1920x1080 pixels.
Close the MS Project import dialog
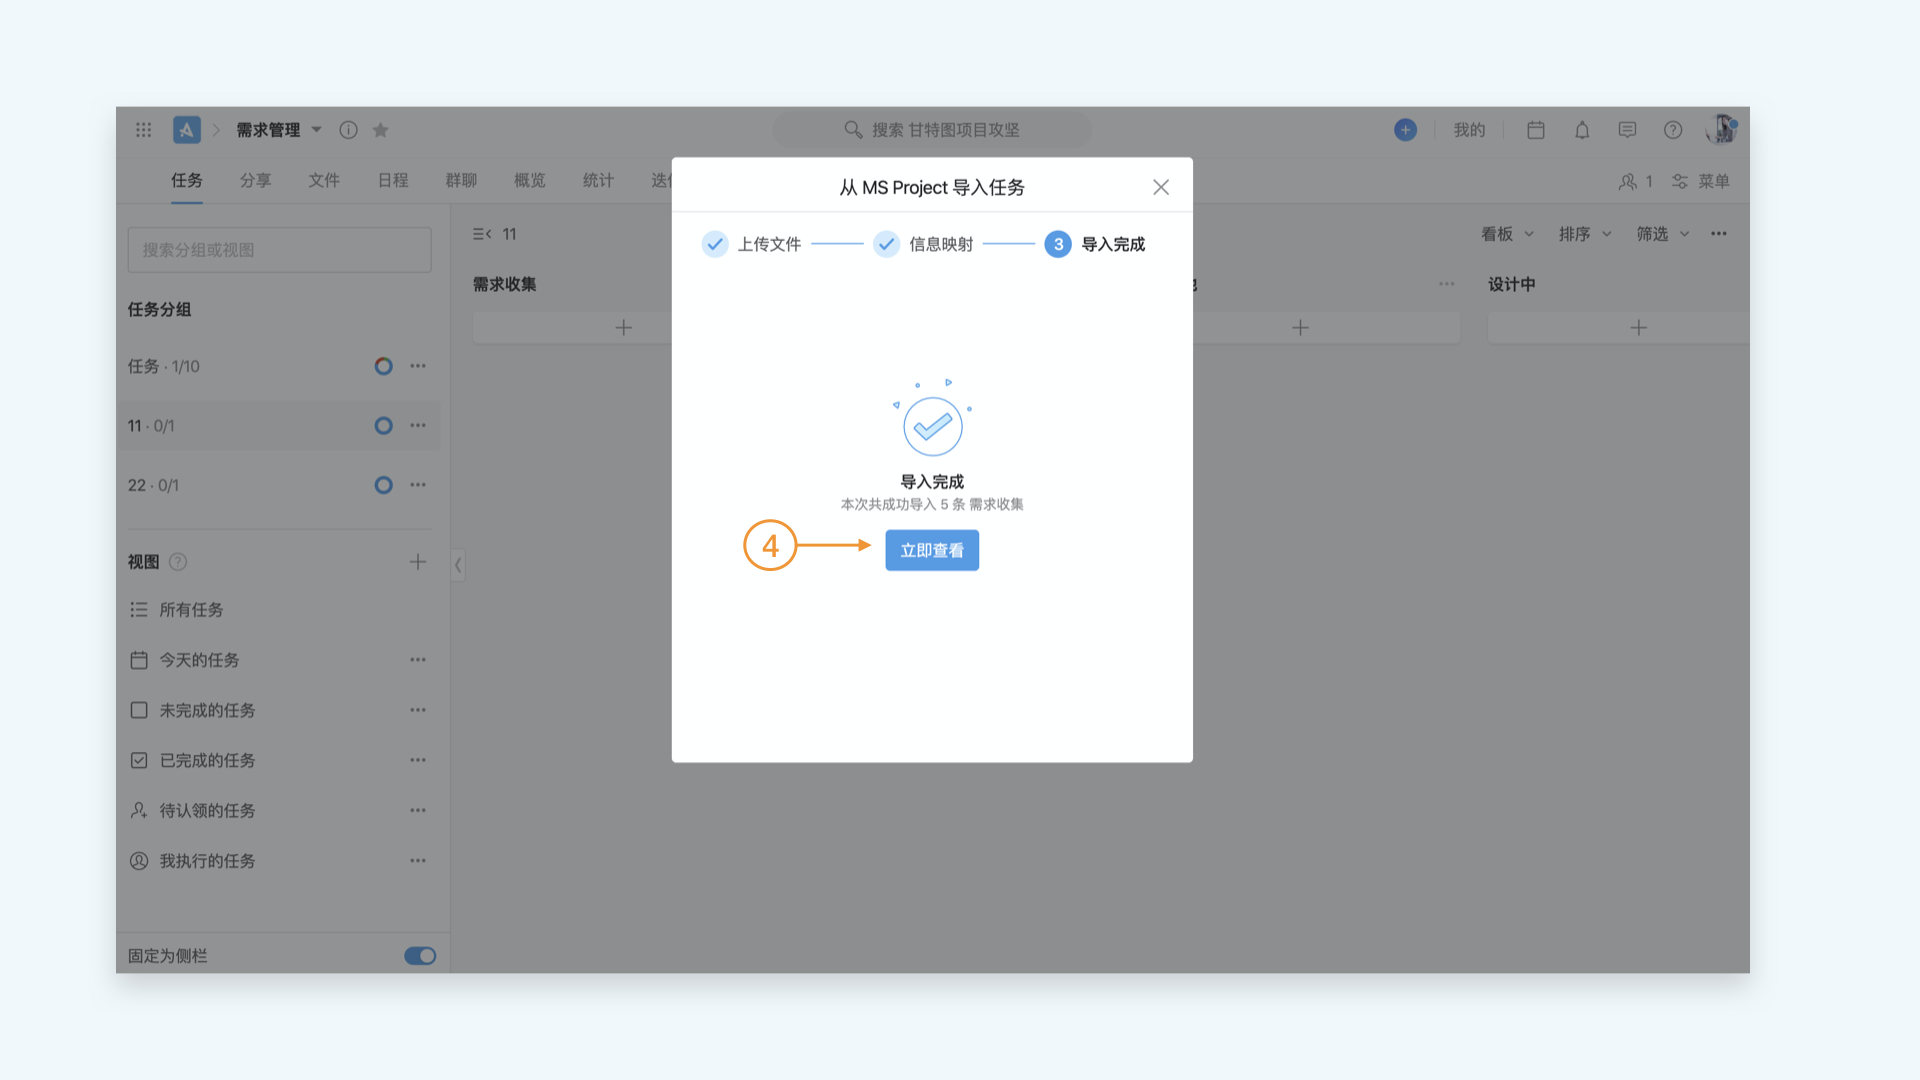pyautogui.click(x=1160, y=187)
